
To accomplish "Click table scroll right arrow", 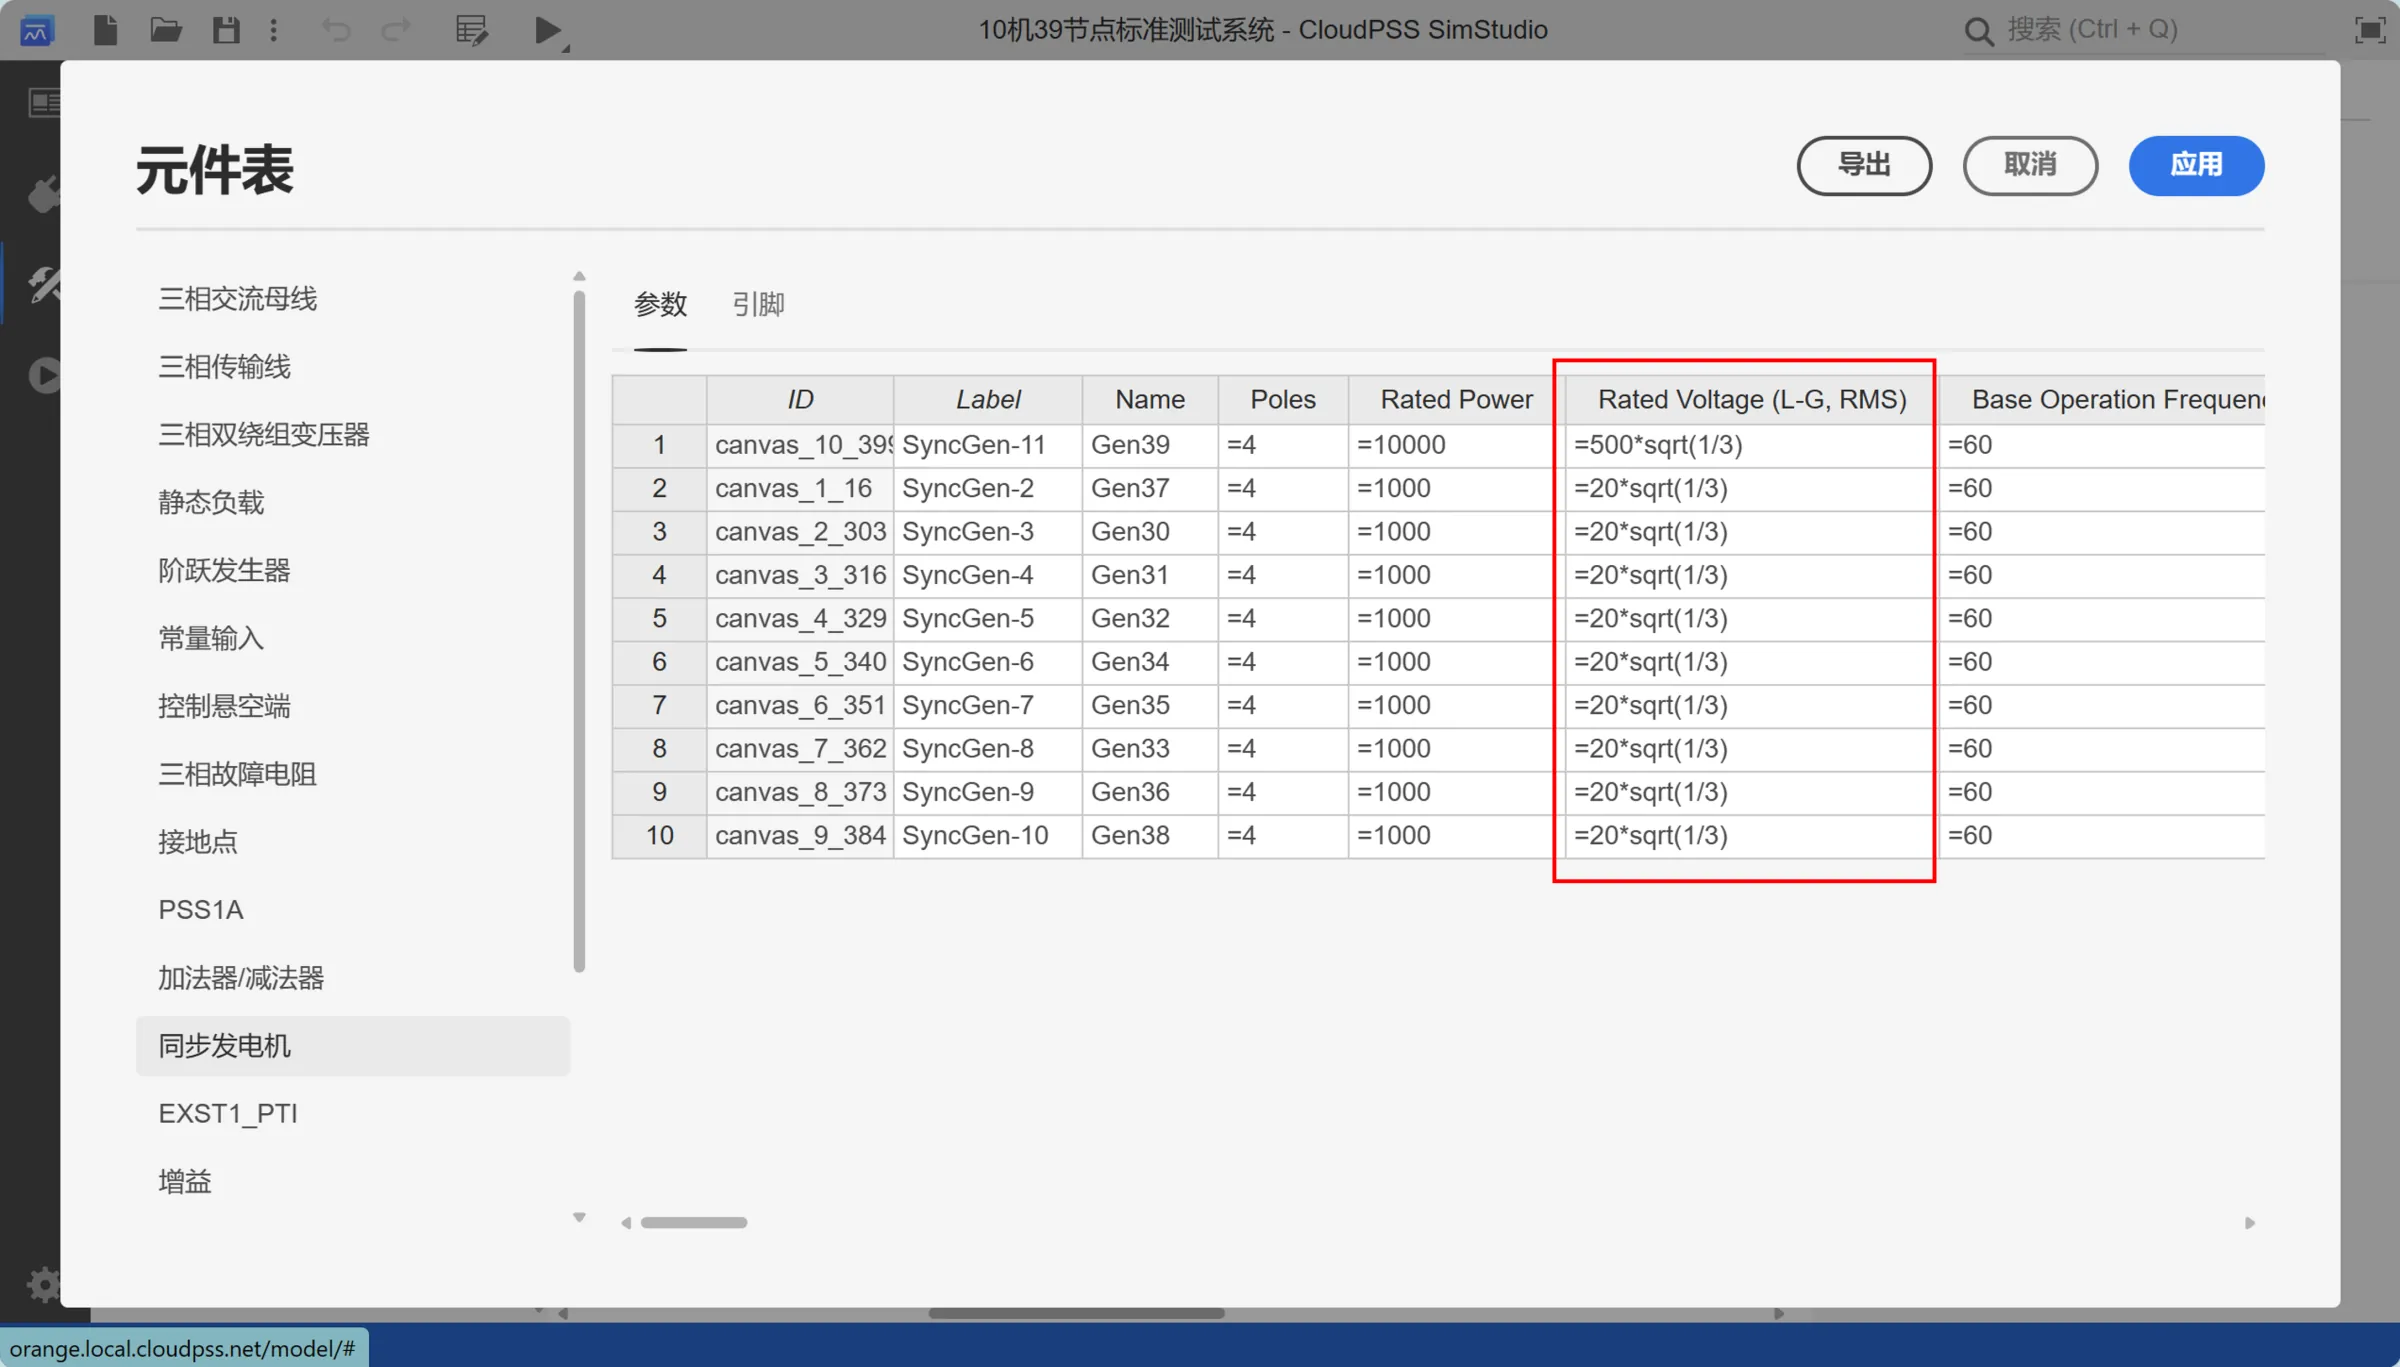I will coord(2249,1222).
